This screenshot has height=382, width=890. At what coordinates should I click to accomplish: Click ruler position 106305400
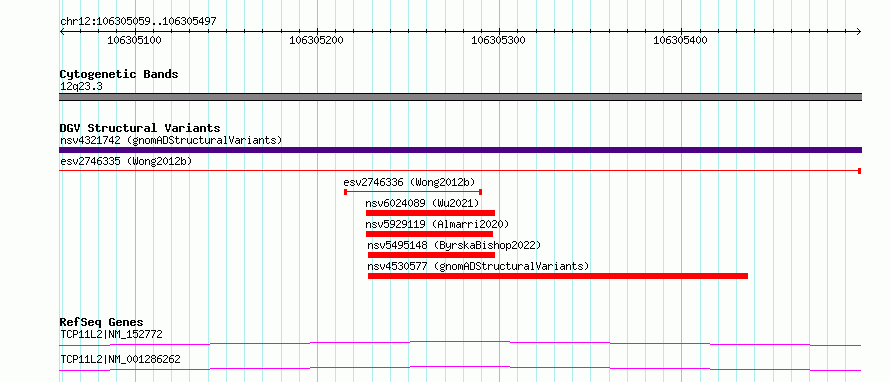(x=681, y=40)
